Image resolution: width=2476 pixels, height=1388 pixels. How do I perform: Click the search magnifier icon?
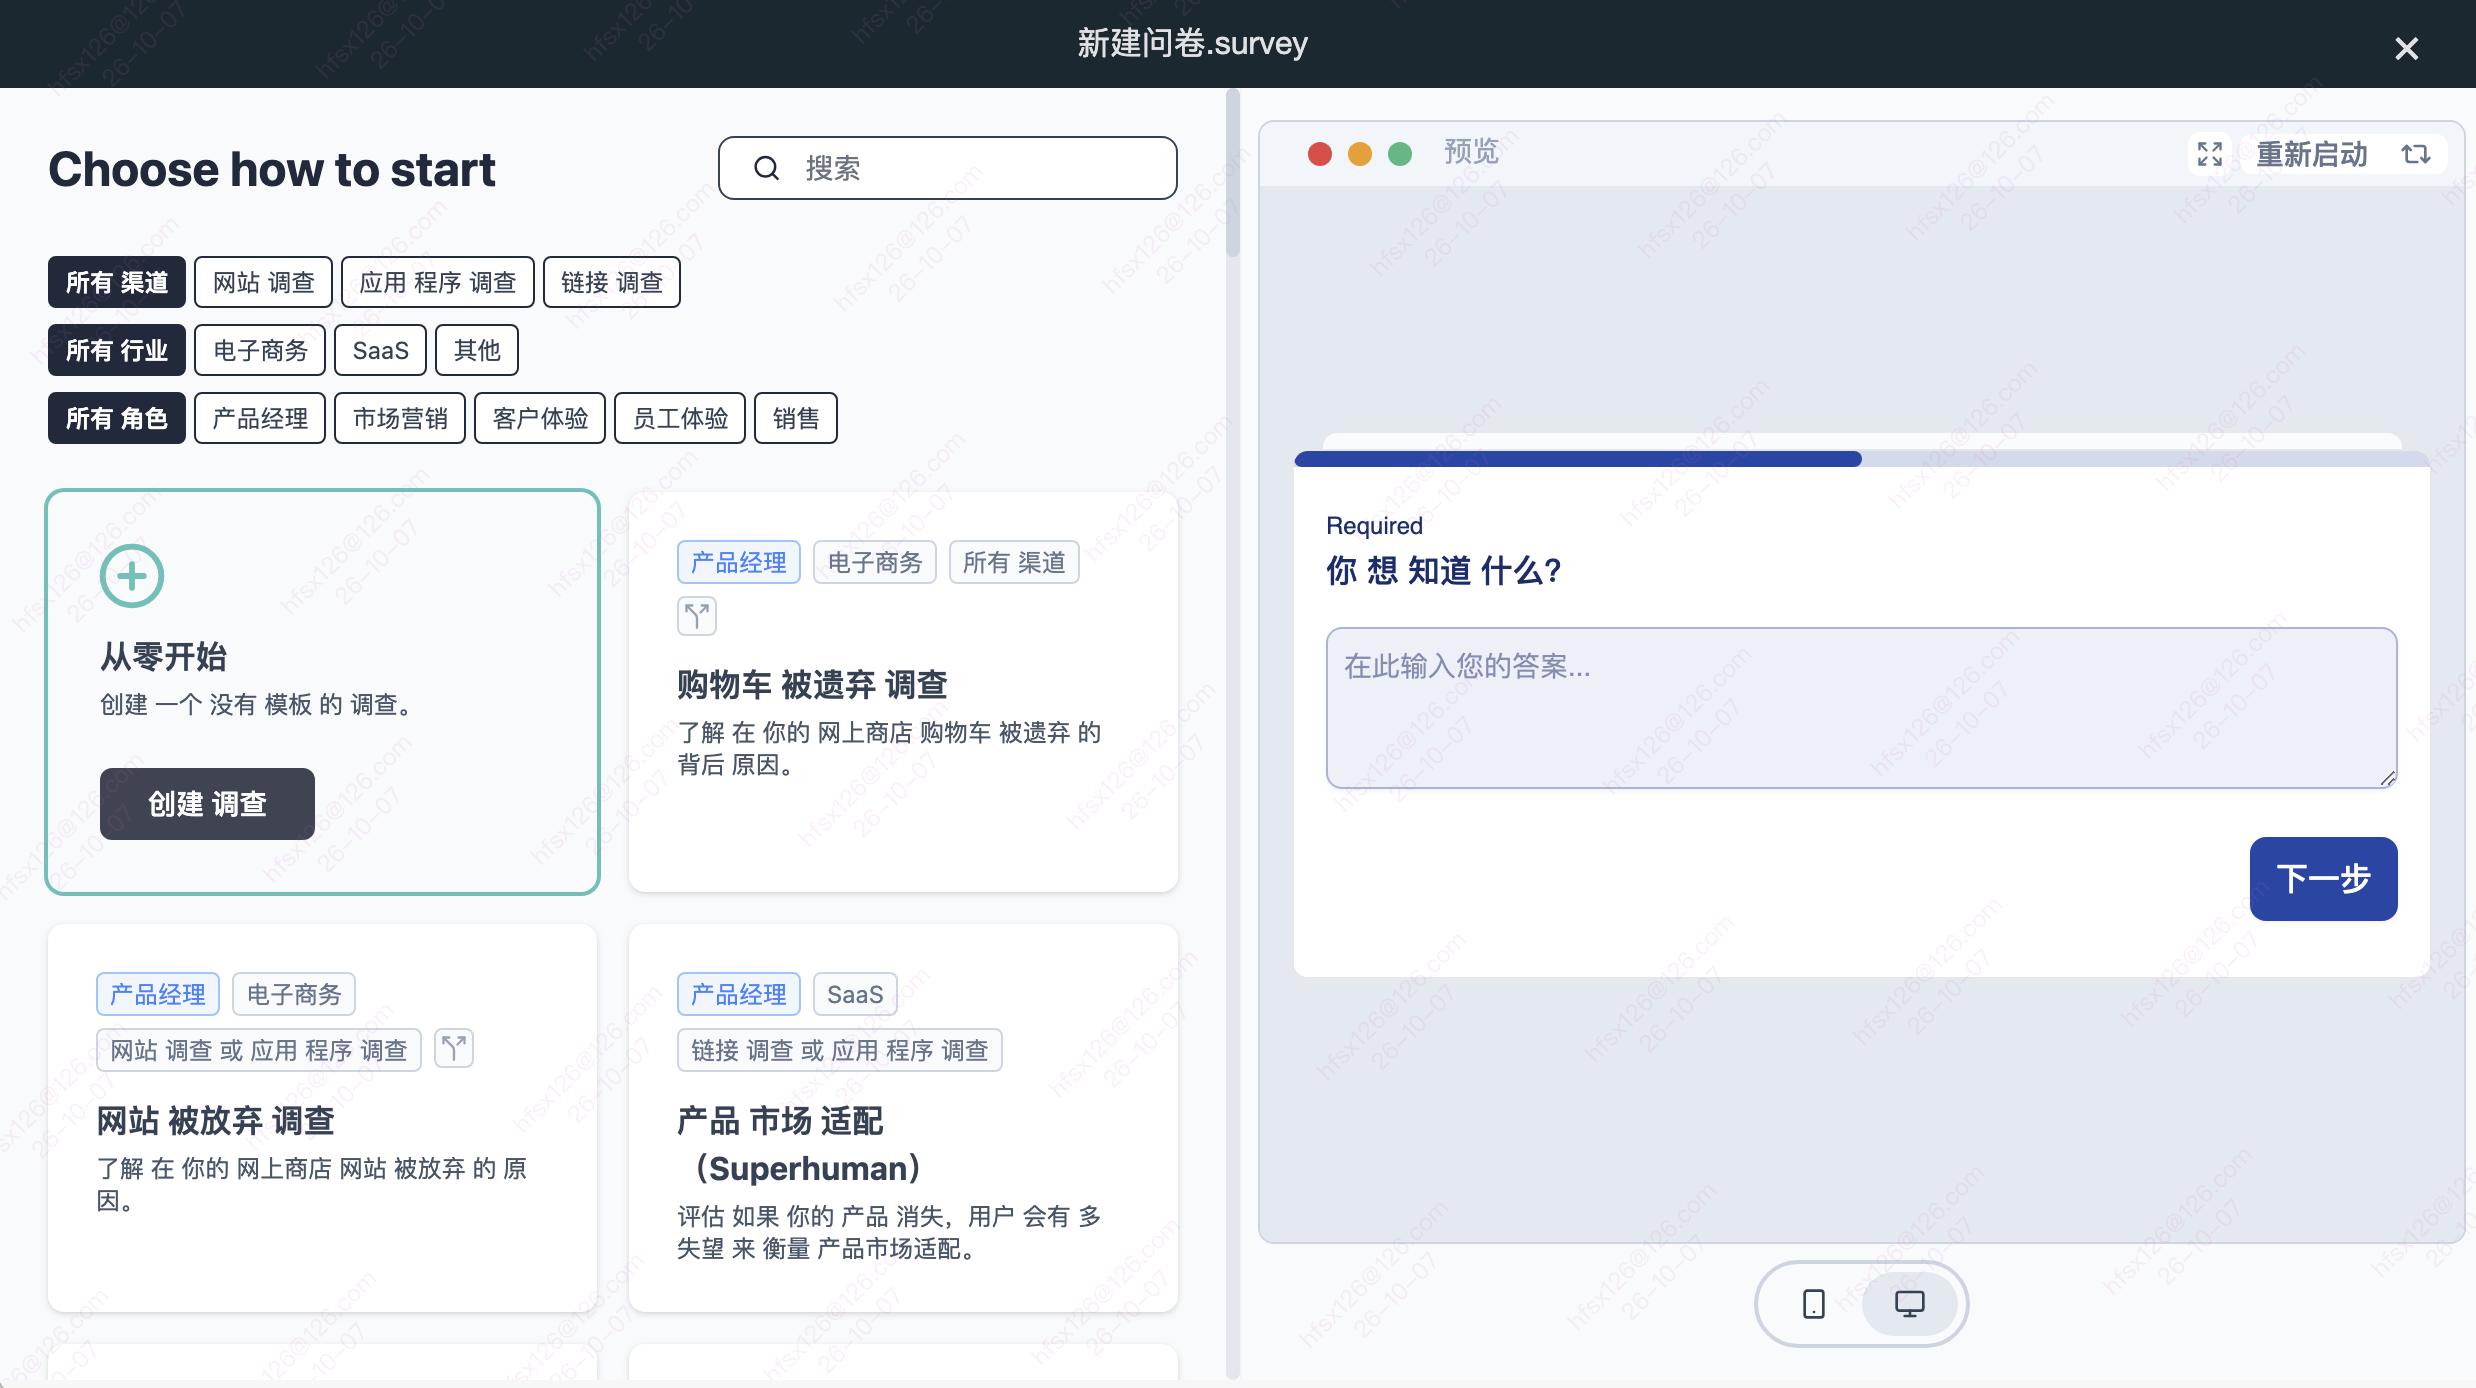coord(766,168)
